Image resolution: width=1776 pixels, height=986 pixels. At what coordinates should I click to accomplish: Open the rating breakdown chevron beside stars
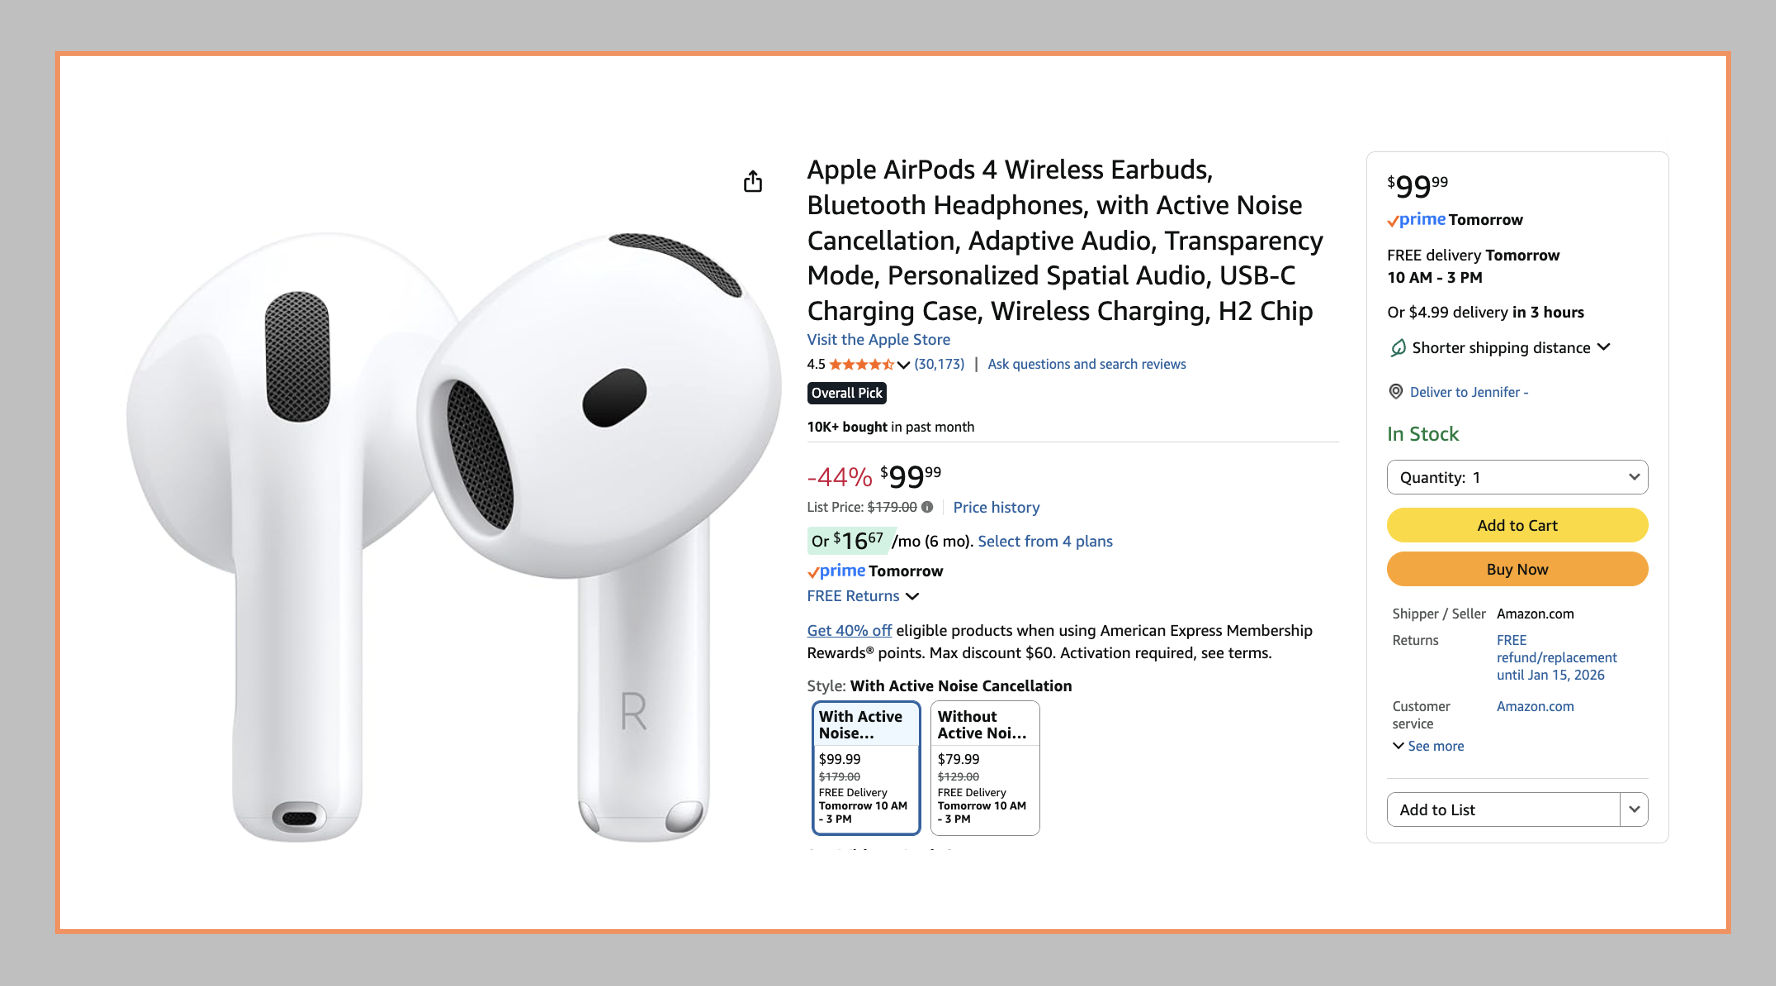(x=904, y=365)
